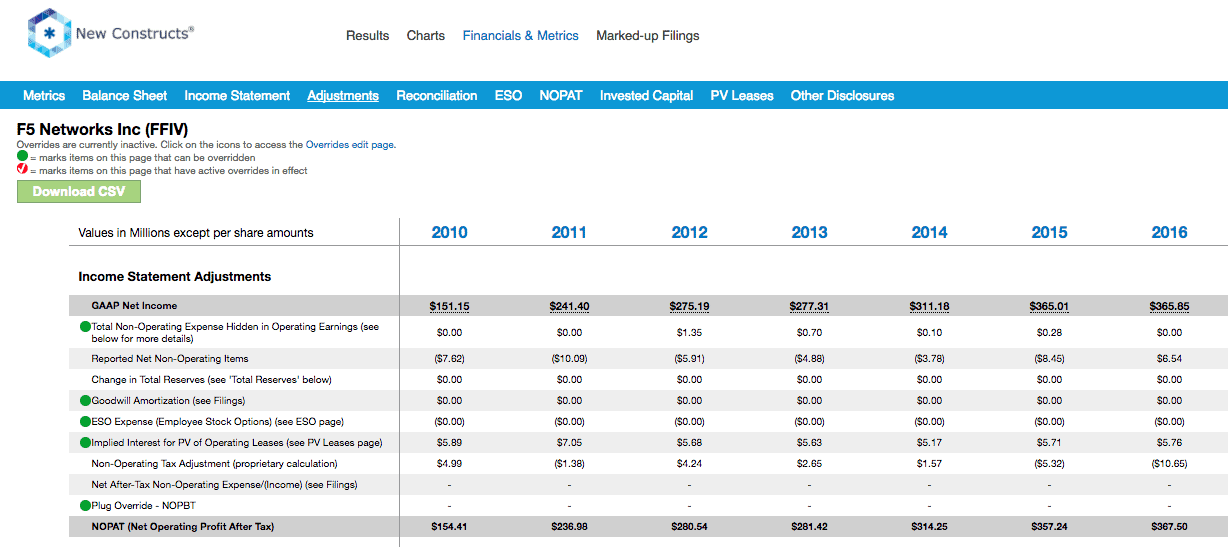
Task: Click green override icon beside Goodwill Amortization
Action: tap(85, 401)
